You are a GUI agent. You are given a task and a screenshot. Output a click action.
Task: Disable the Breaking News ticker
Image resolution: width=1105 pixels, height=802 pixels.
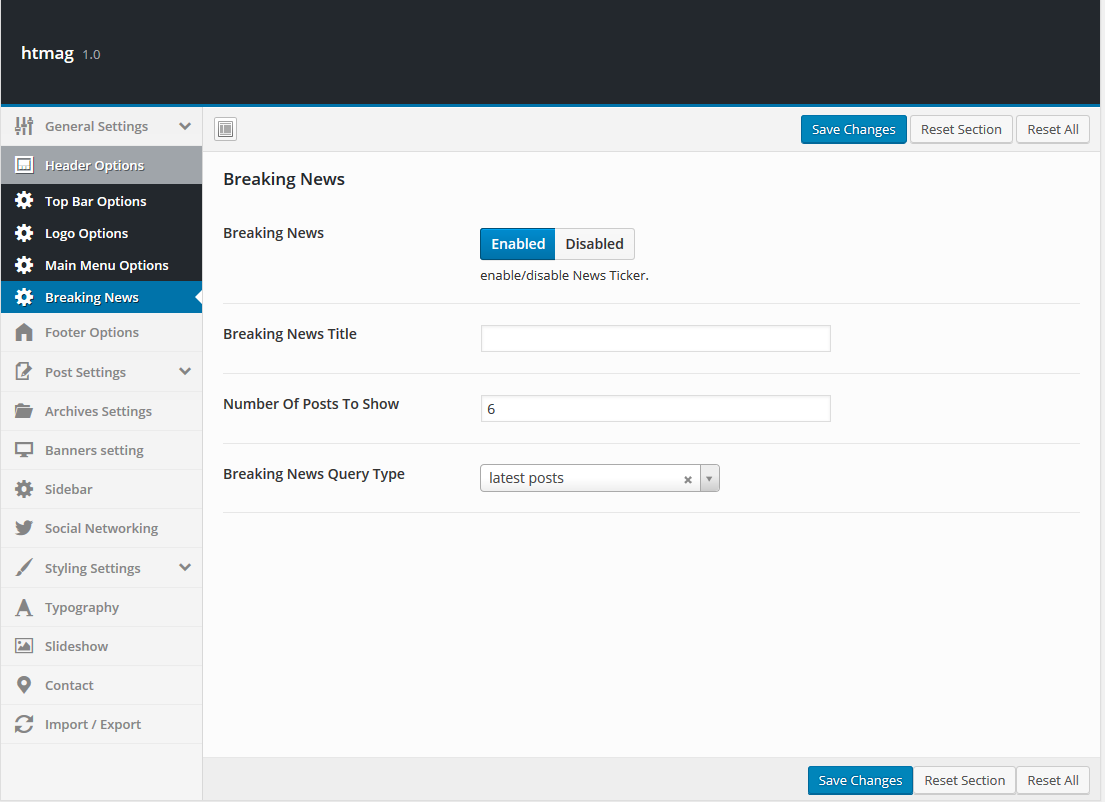coord(594,244)
